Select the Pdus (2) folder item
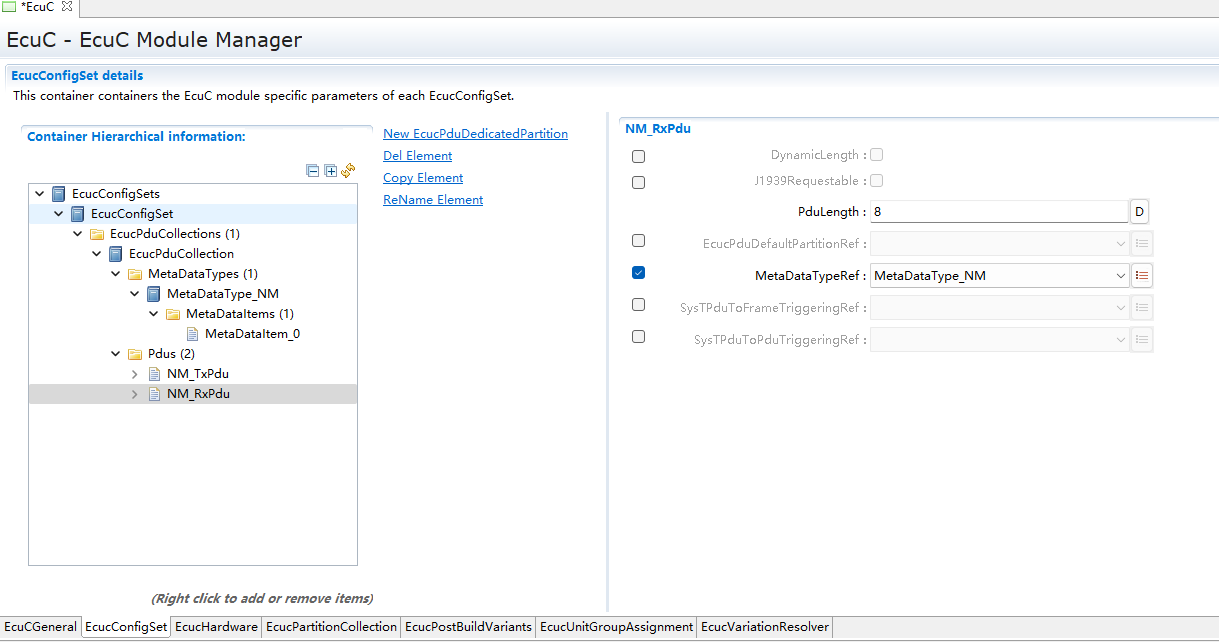The height and width of the screenshot is (642, 1219). (x=171, y=354)
